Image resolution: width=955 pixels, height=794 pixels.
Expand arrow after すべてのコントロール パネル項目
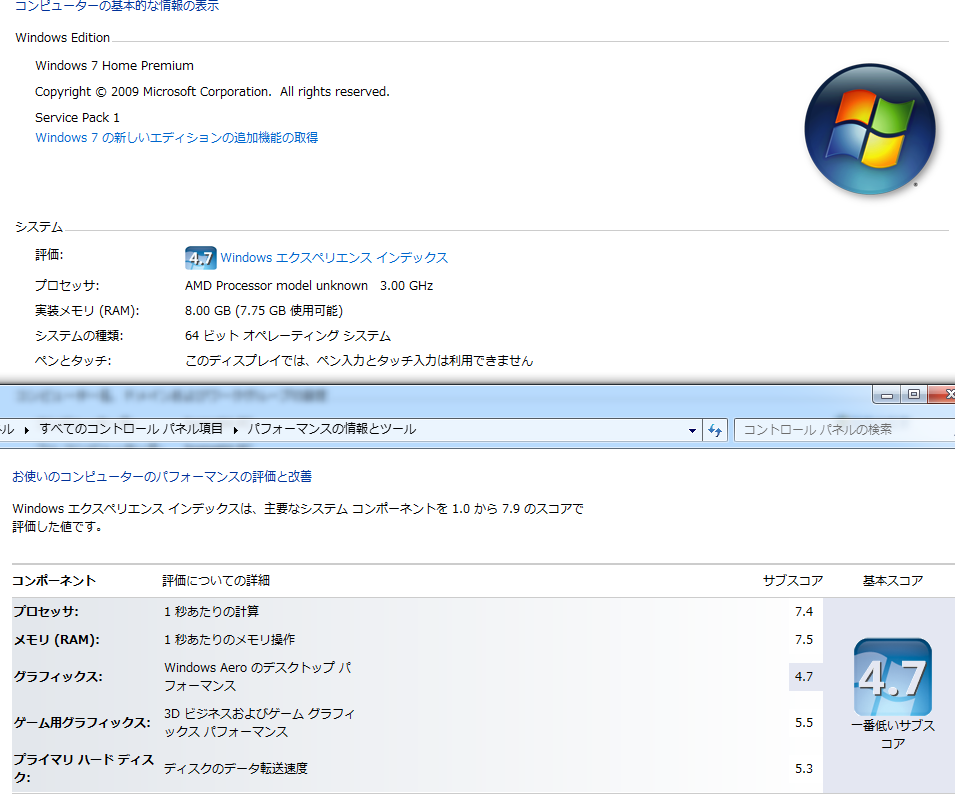pos(235,430)
